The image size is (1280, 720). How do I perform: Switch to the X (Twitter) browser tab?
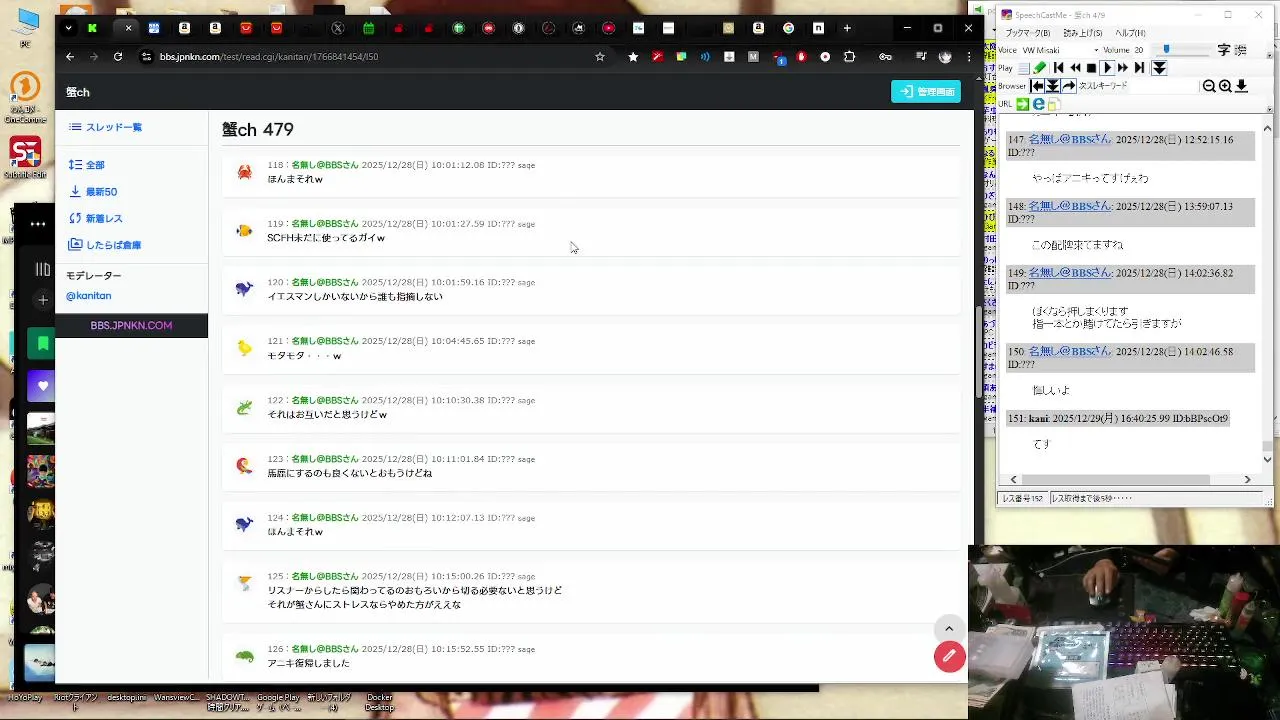point(337,28)
